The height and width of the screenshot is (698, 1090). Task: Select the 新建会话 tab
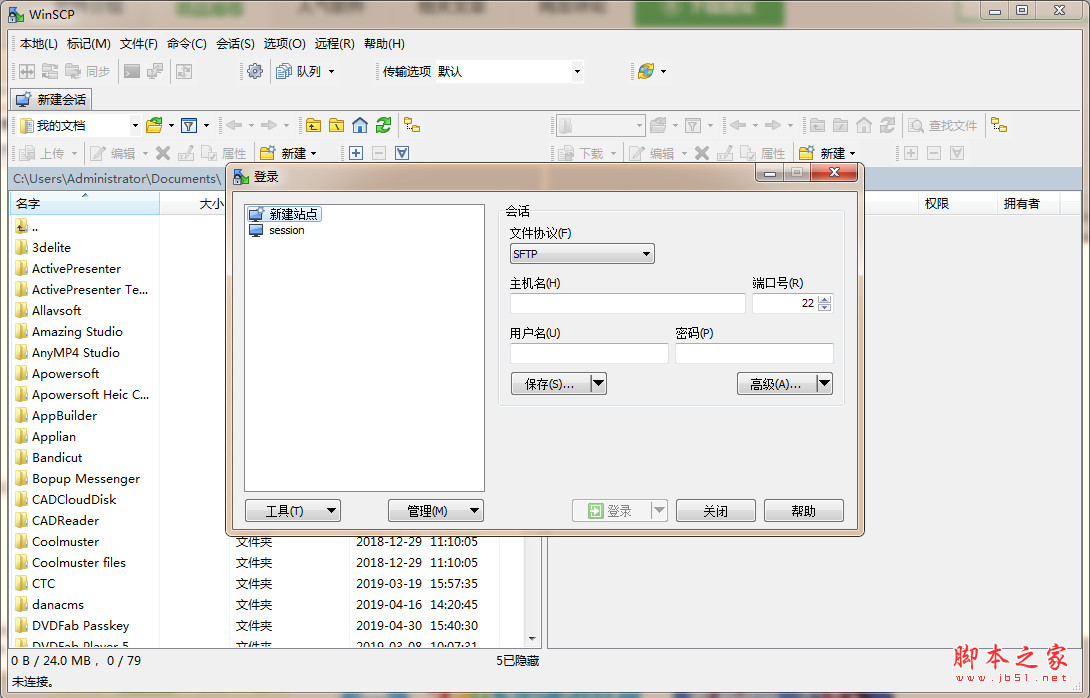coord(51,99)
